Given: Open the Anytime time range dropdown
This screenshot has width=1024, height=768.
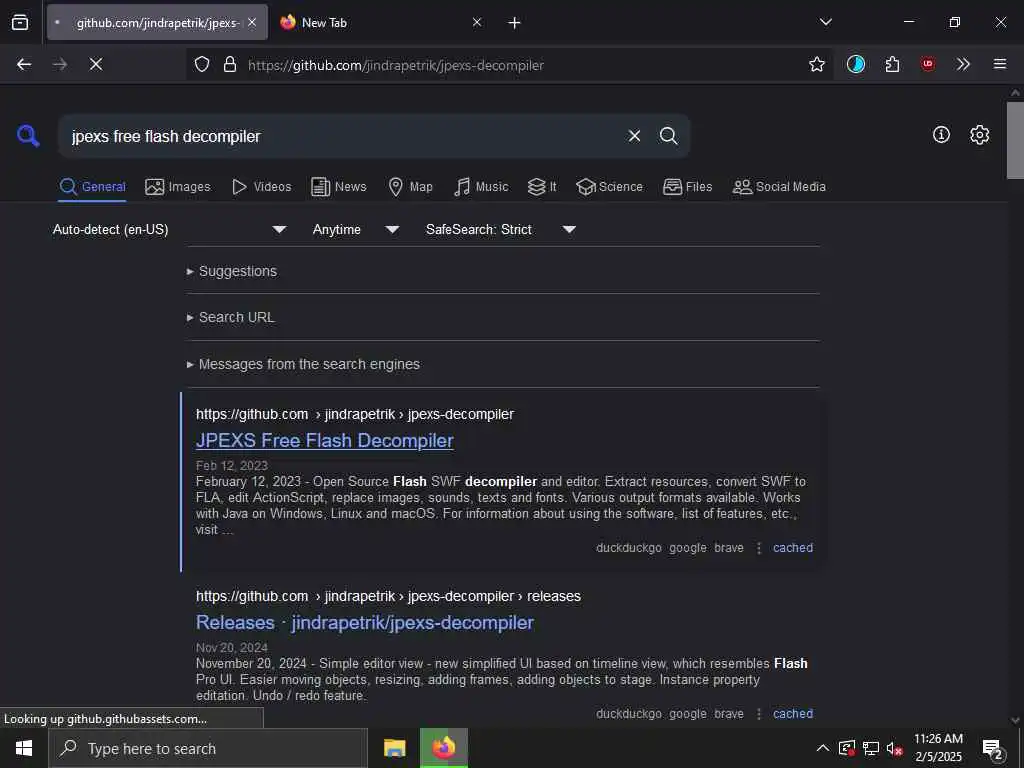Looking at the screenshot, I should pos(355,229).
